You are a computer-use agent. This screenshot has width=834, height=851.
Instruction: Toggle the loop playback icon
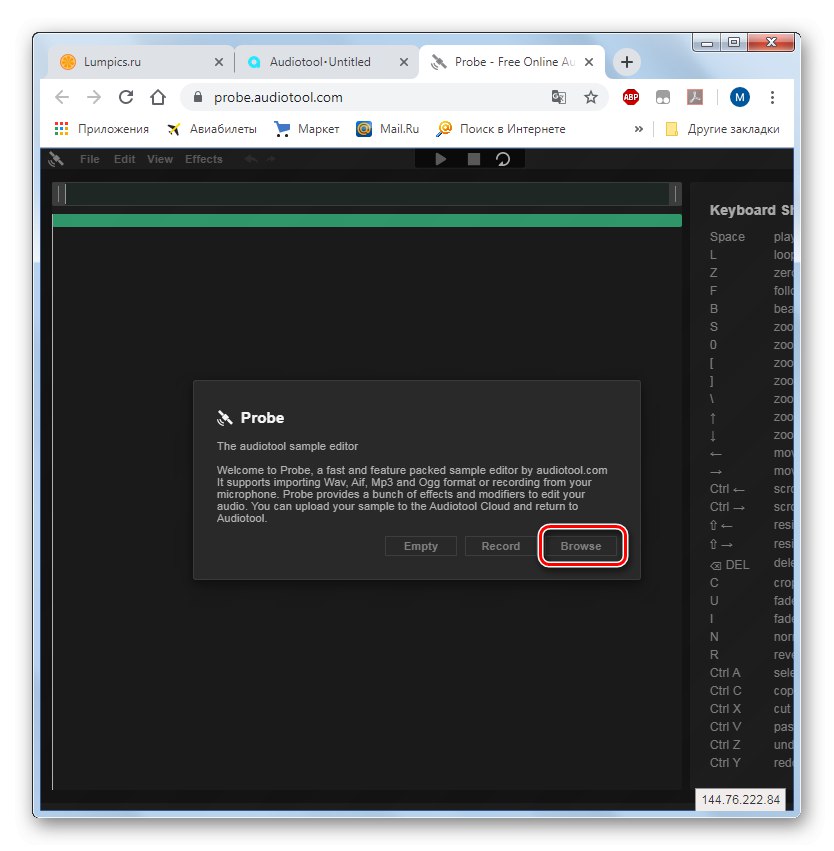pyautogui.click(x=502, y=159)
